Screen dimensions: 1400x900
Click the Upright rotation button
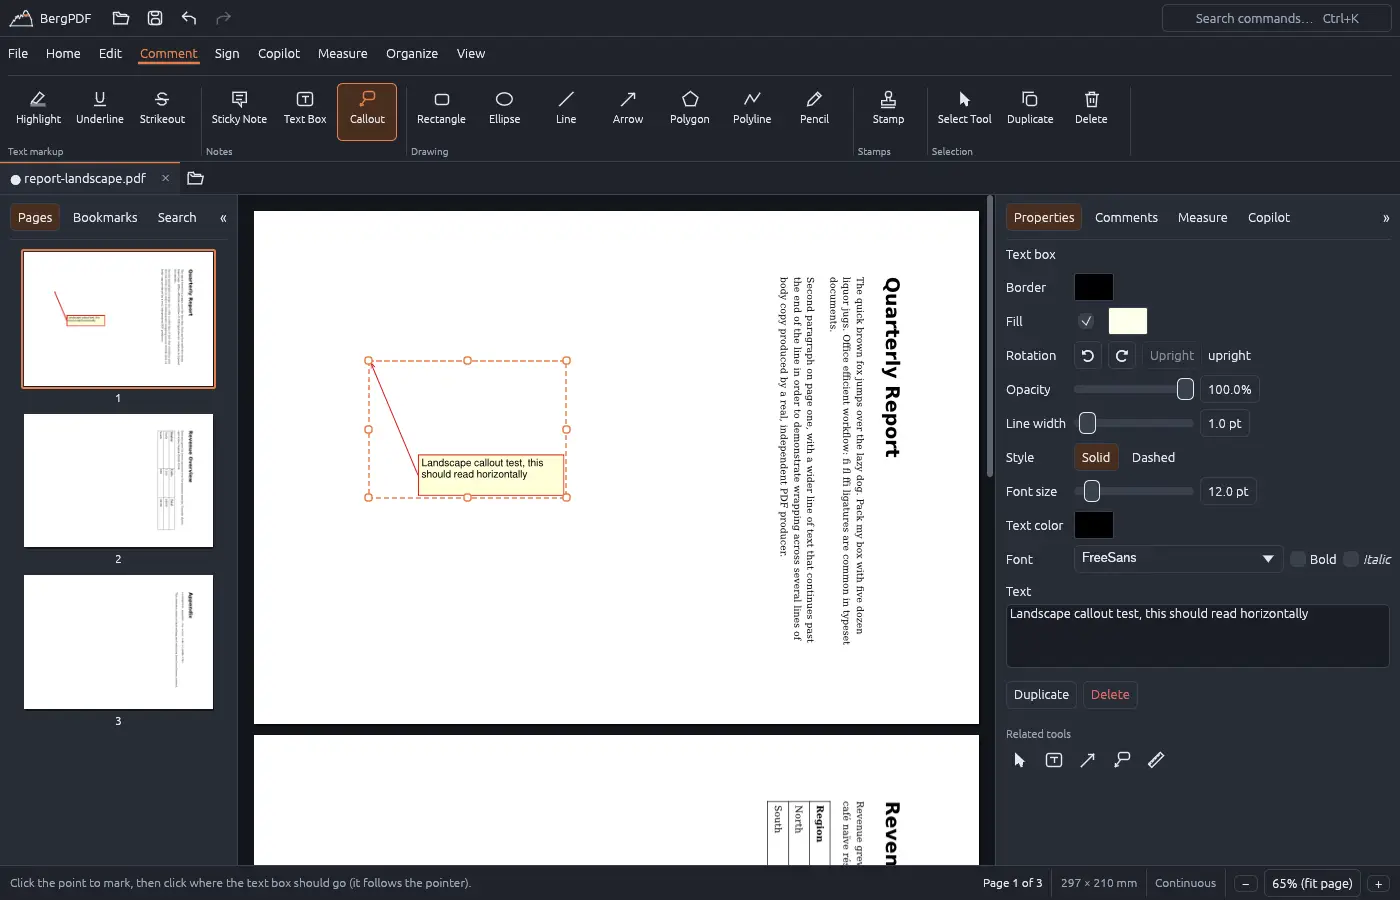1171,356
